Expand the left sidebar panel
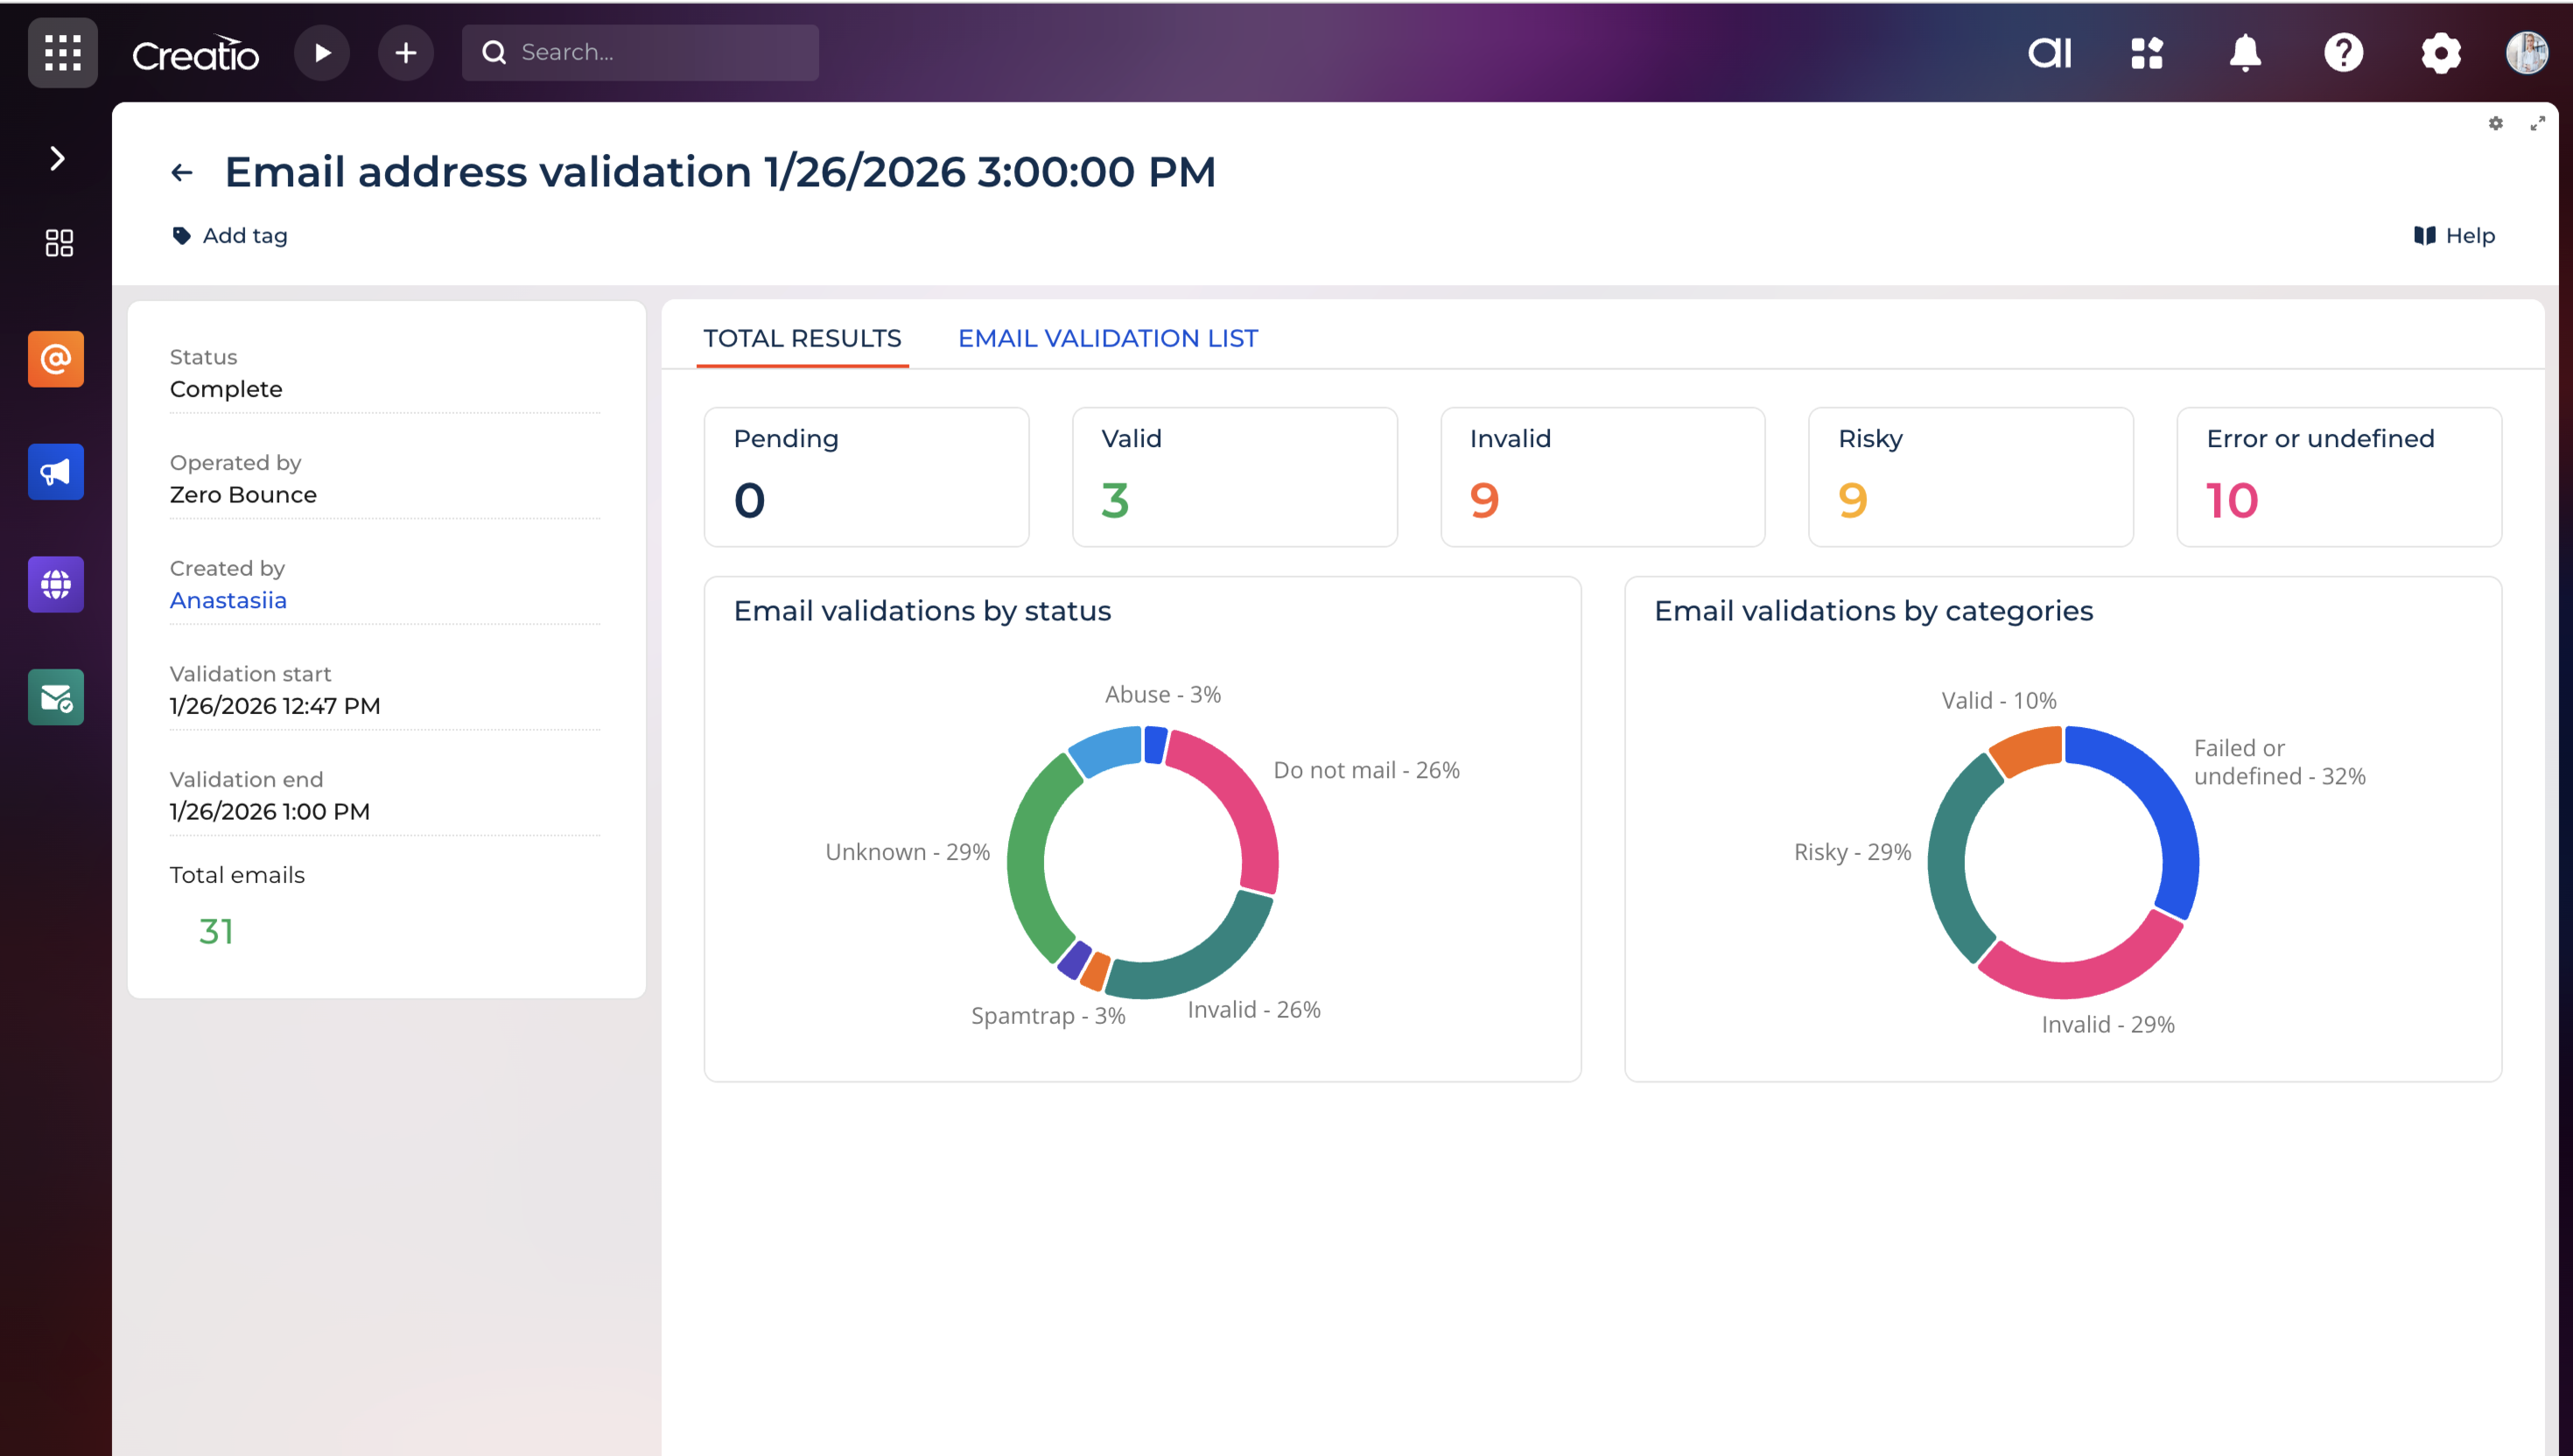 pos(57,158)
